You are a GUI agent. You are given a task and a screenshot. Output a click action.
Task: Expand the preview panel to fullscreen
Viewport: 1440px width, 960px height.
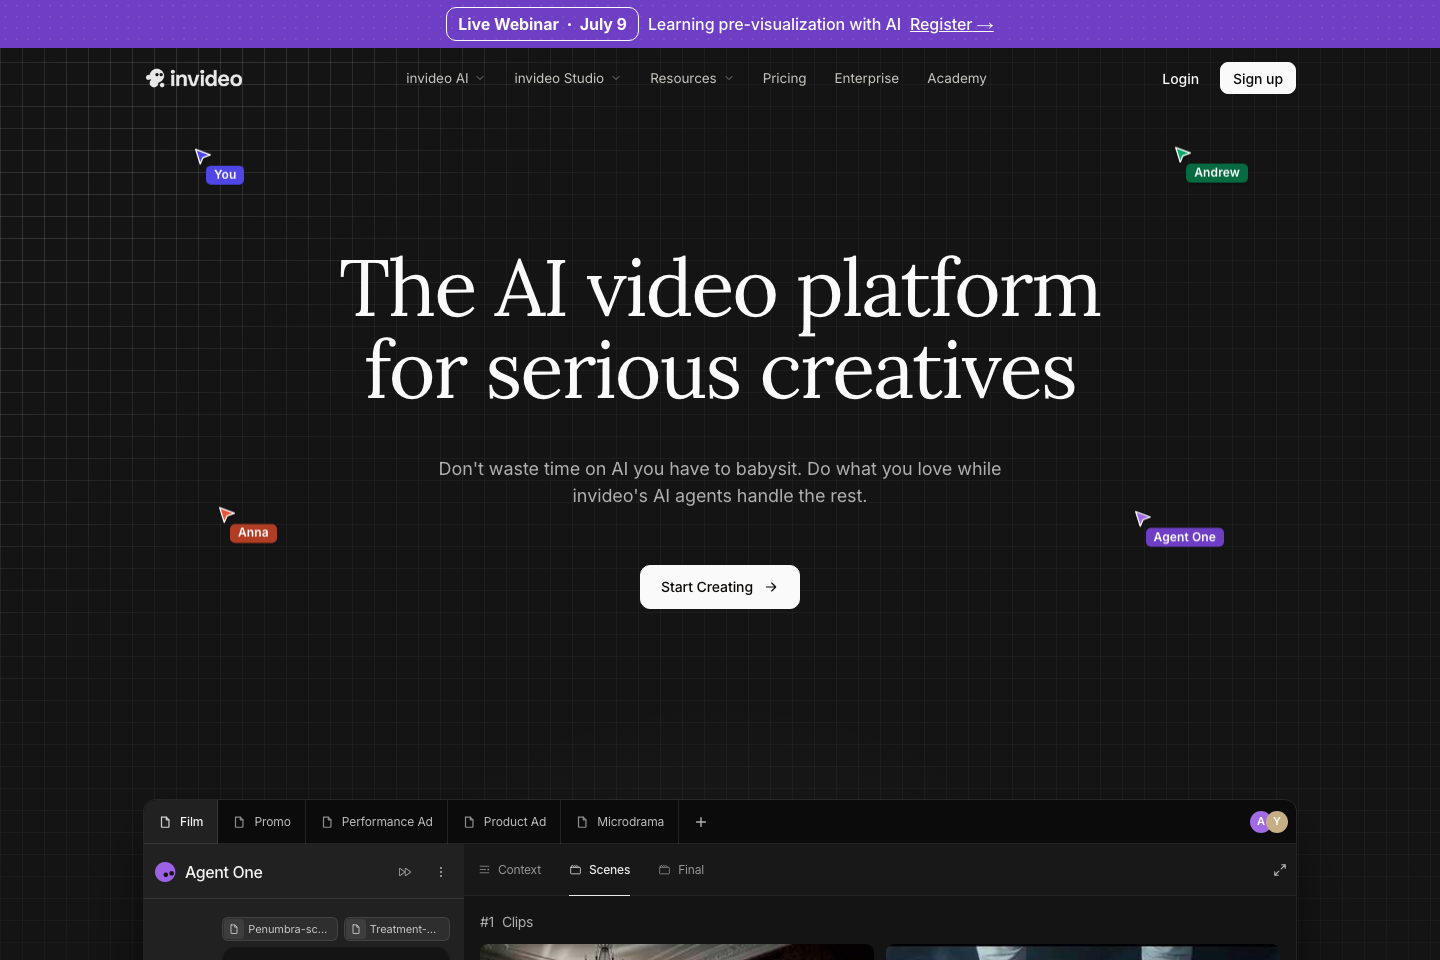[1280, 870]
